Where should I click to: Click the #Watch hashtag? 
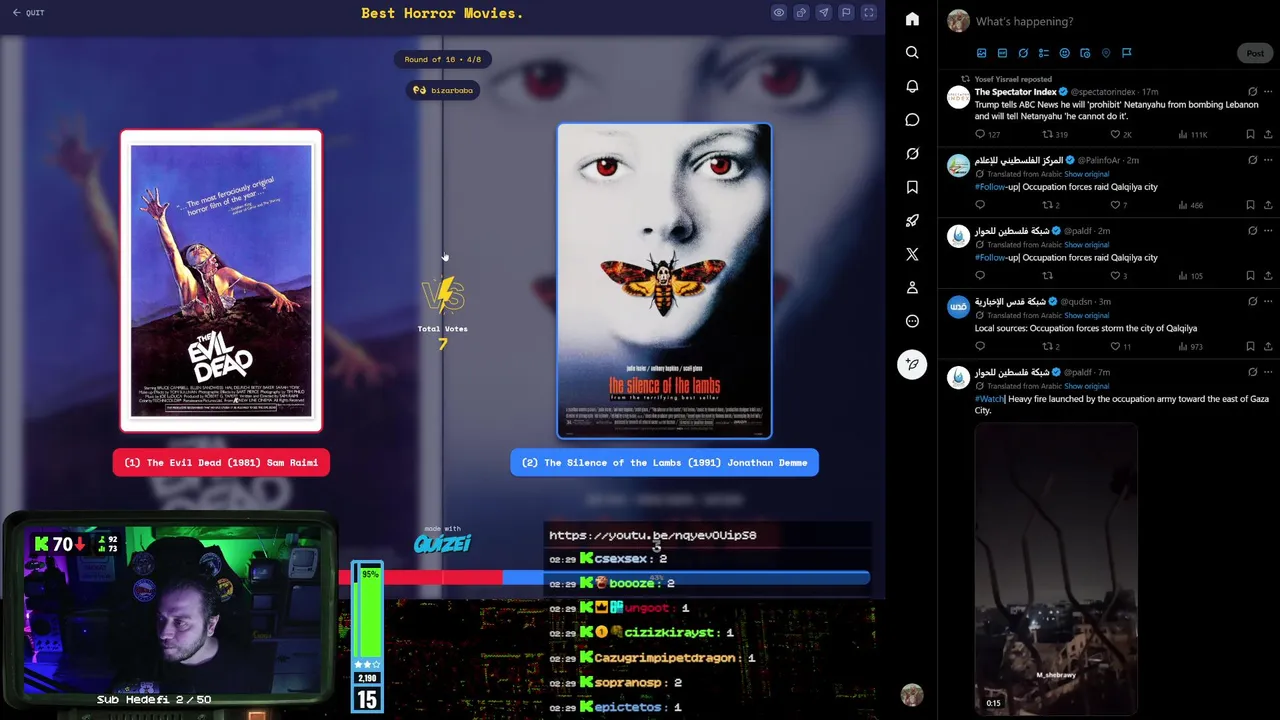click(990, 399)
